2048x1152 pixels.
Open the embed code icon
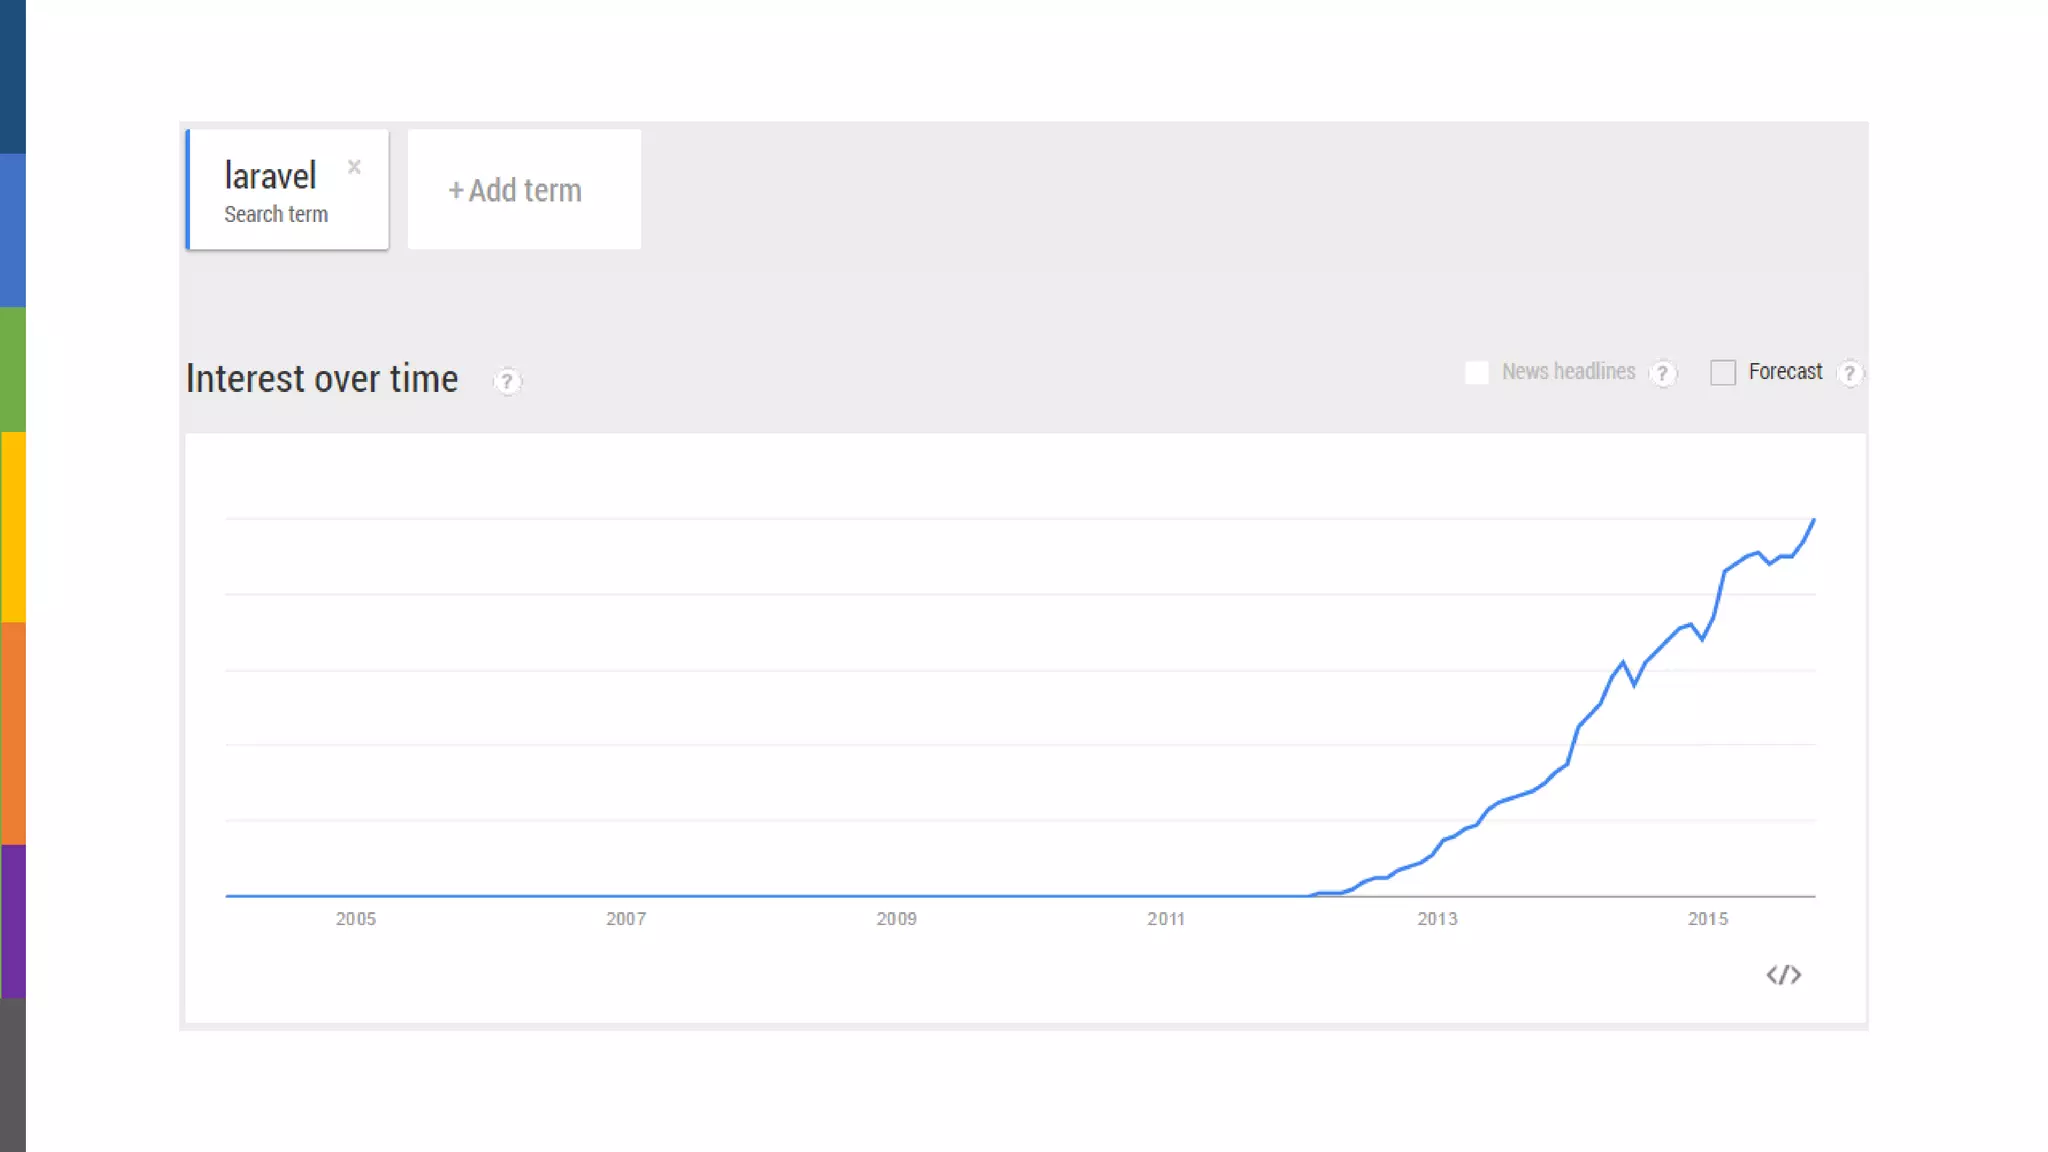[1783, 975]
